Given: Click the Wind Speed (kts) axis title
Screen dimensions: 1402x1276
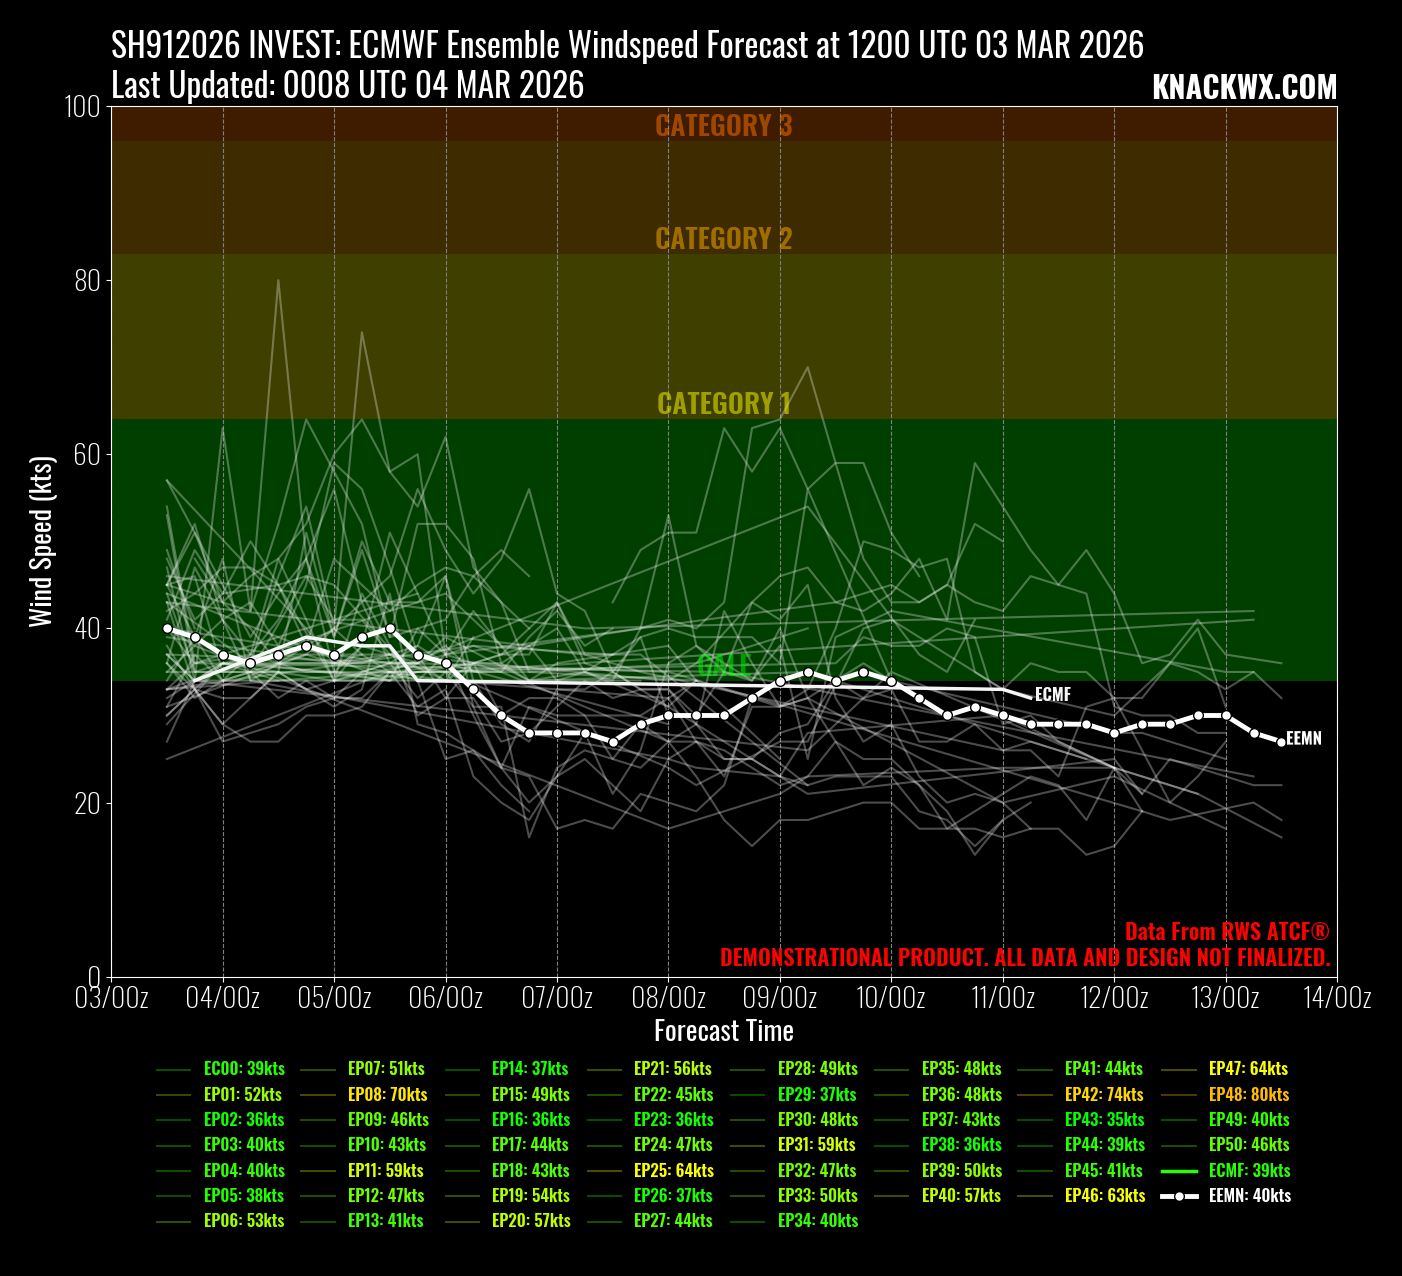Looking at the screenshot, I should (41, 541).
